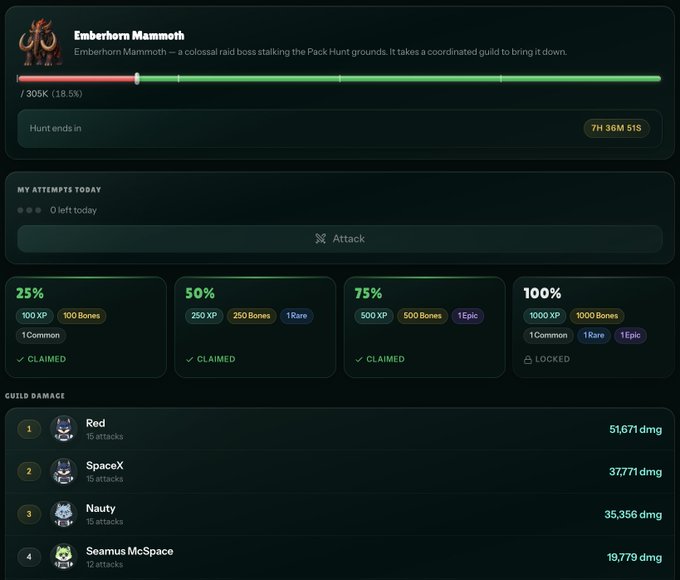Click the 37,771 dmg value
The height and width of the screenshot is (580, 680).
[635, 472]
